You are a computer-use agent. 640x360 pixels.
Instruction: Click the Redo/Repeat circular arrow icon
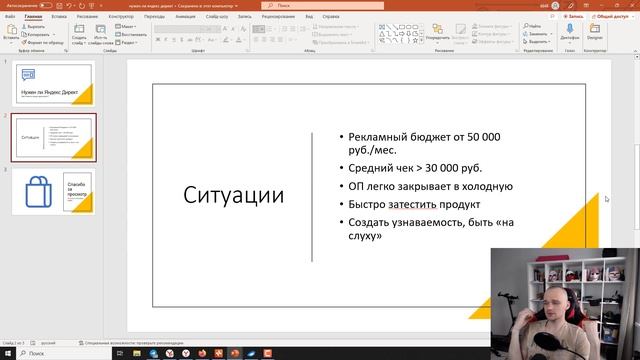82,6
